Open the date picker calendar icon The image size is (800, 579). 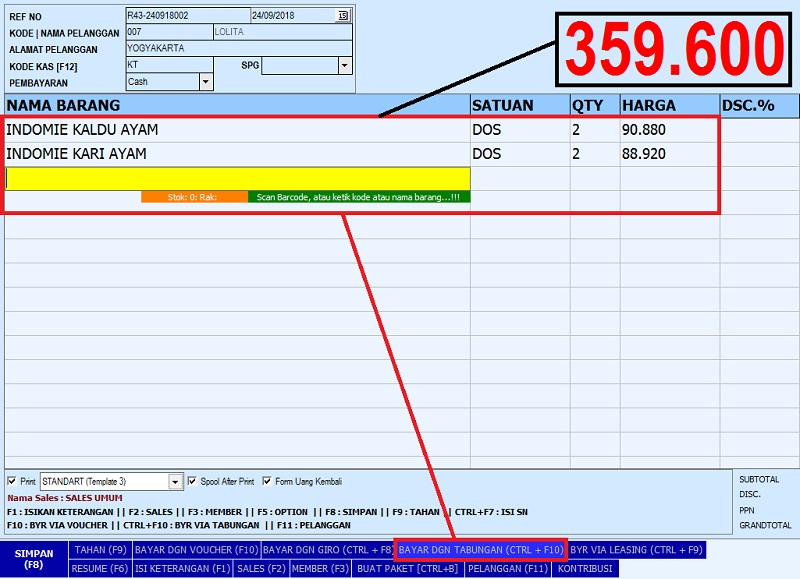point(343,16)
